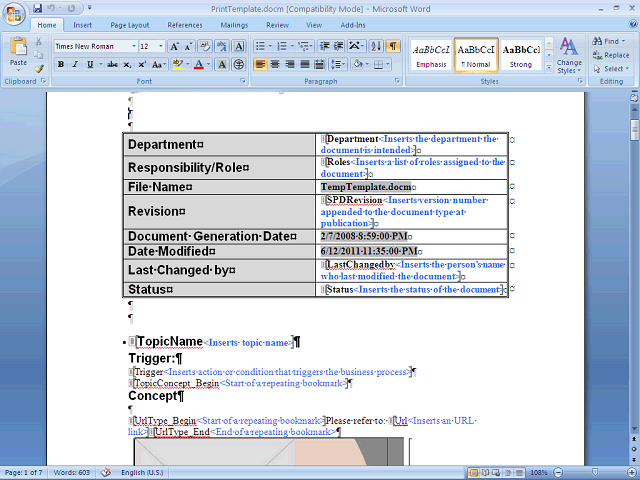The width and height of the screenshot is (640, 480).
Task: Switch to the Mailings tab
Action: point(234,25)
